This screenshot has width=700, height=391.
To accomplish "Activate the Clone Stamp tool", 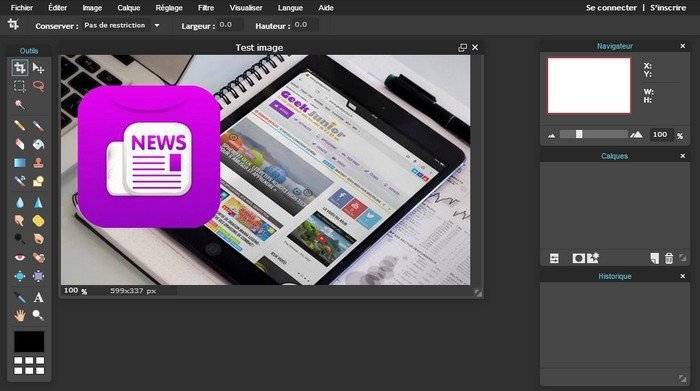I will pyautogui.click(x=38, y=162).
